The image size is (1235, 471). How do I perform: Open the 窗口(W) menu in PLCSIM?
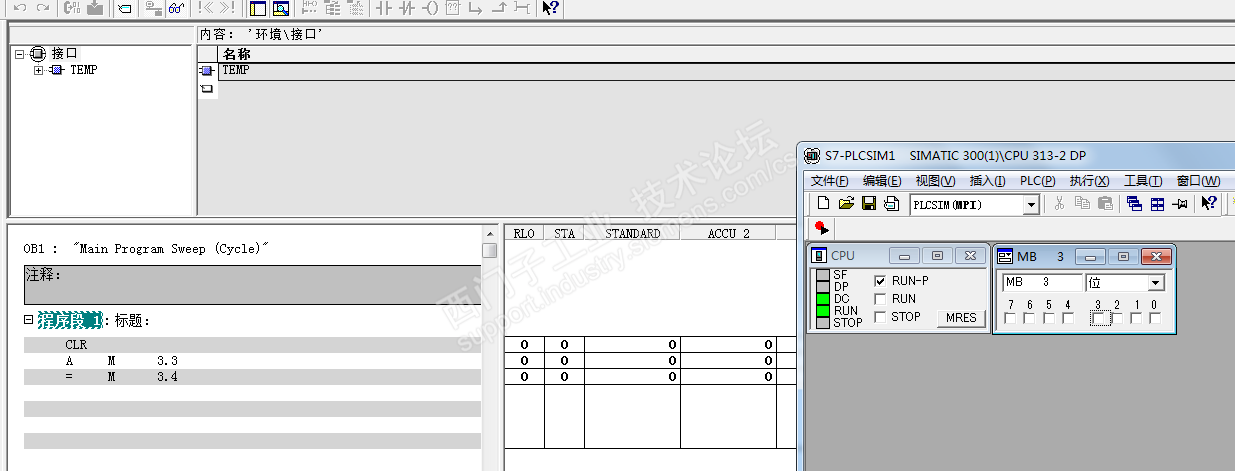click(x=1198, y=181)
